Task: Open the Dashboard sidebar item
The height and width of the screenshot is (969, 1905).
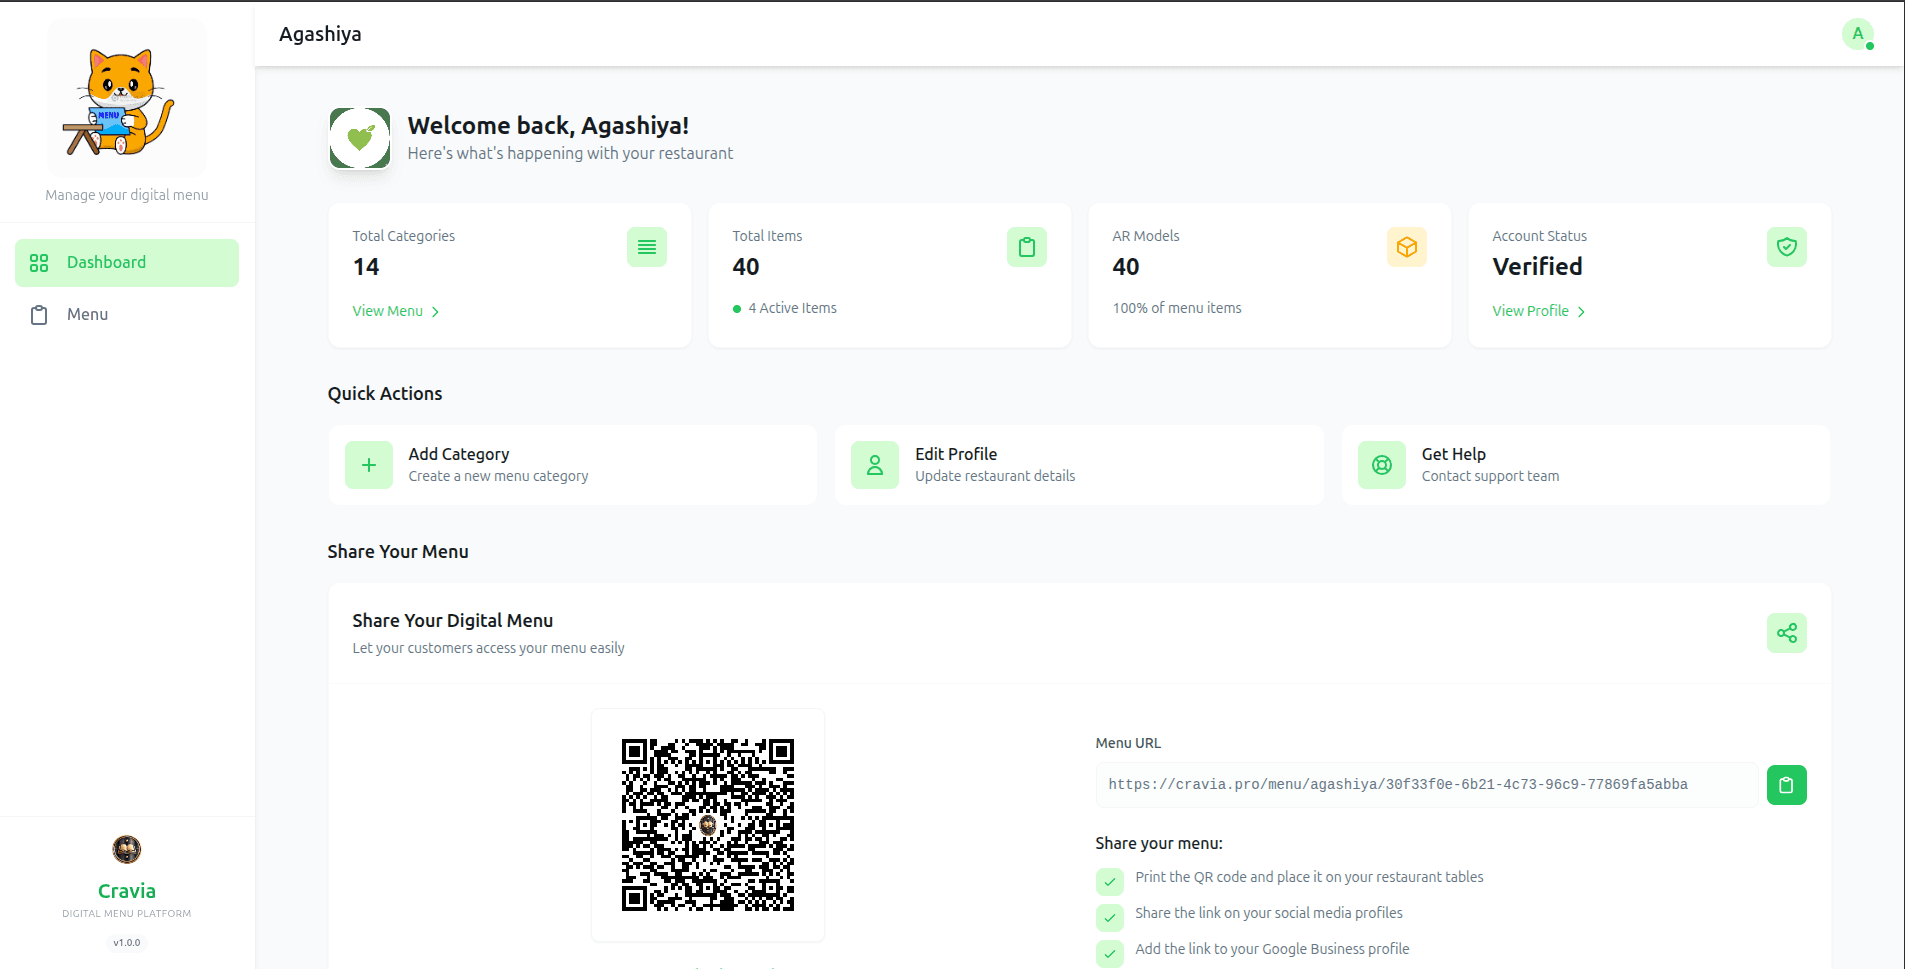Action: [127, 263]
